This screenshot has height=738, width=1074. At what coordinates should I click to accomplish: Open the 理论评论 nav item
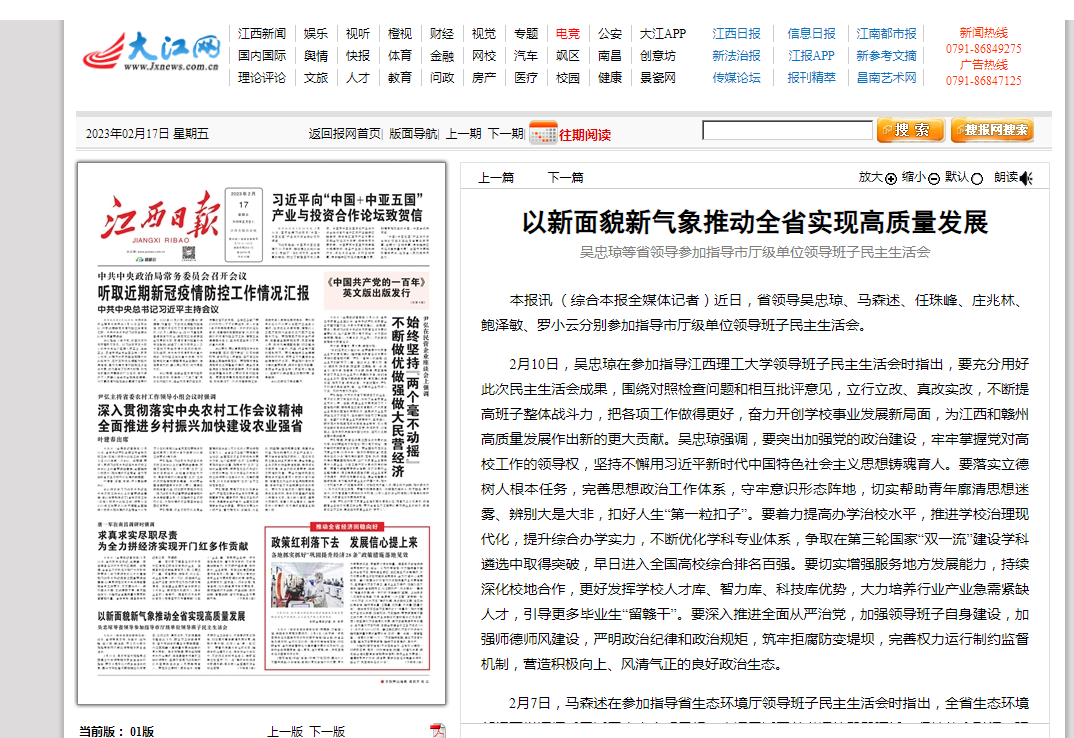262,77
